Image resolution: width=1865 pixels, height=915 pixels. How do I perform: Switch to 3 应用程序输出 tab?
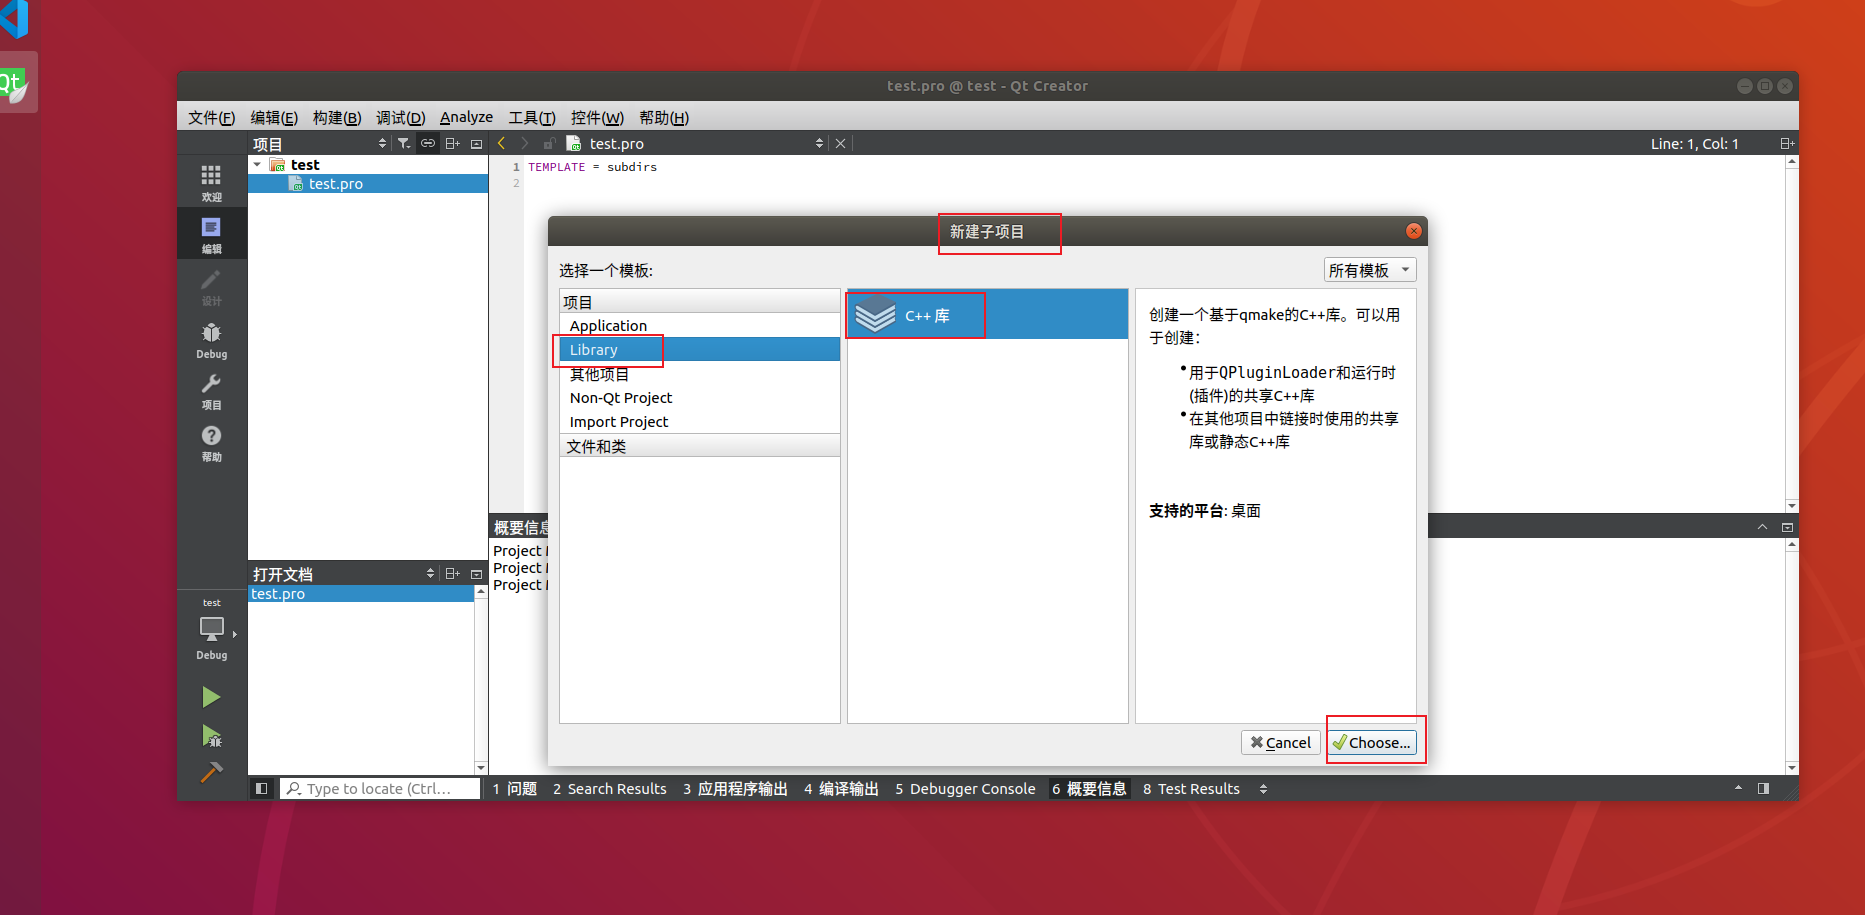736,789
